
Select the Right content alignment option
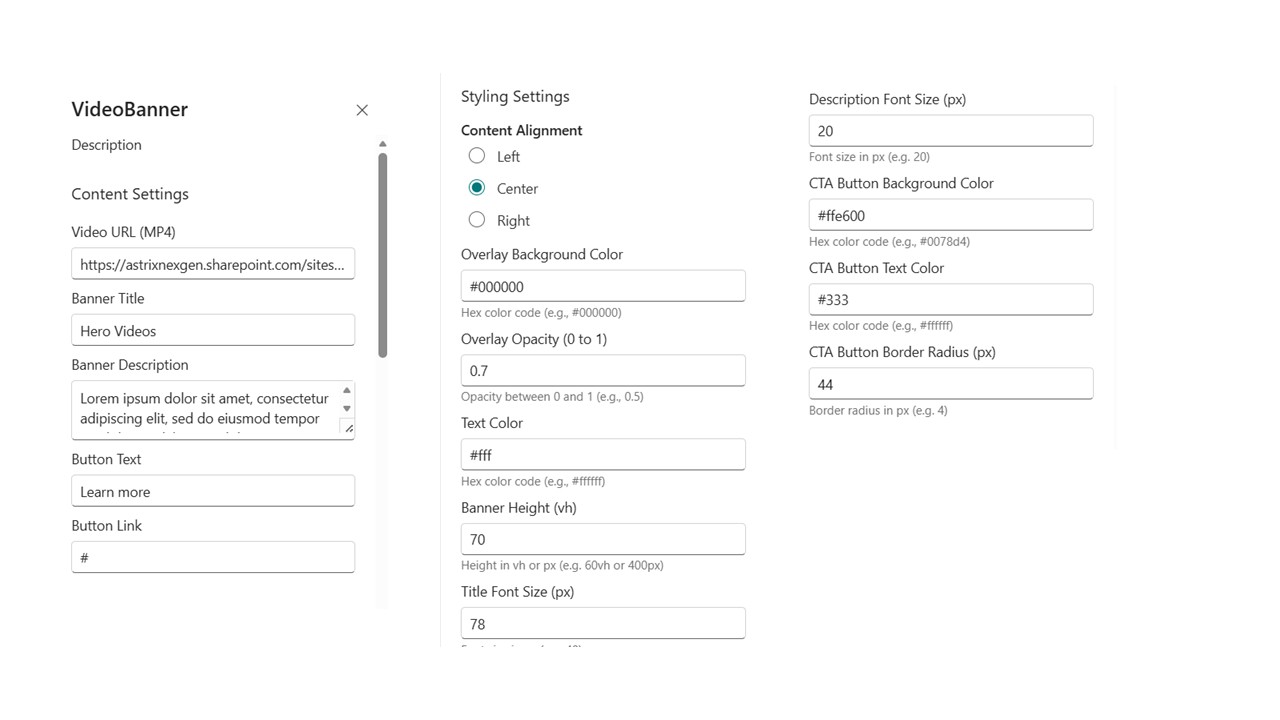point(477,220)
